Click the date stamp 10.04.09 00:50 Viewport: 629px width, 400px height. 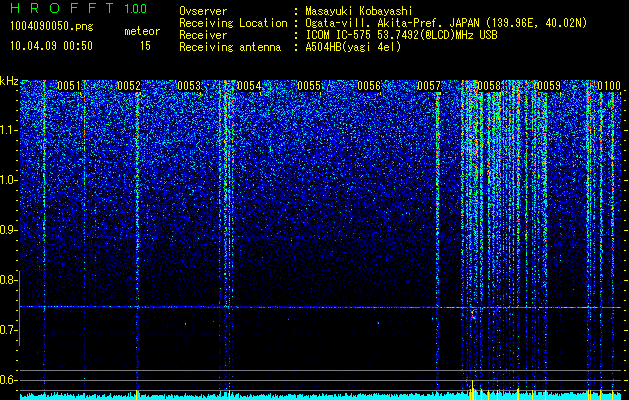[51, 46]
